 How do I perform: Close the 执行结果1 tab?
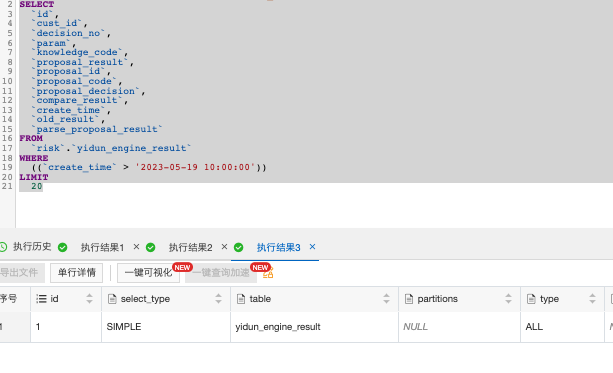(x=136, y=247)
